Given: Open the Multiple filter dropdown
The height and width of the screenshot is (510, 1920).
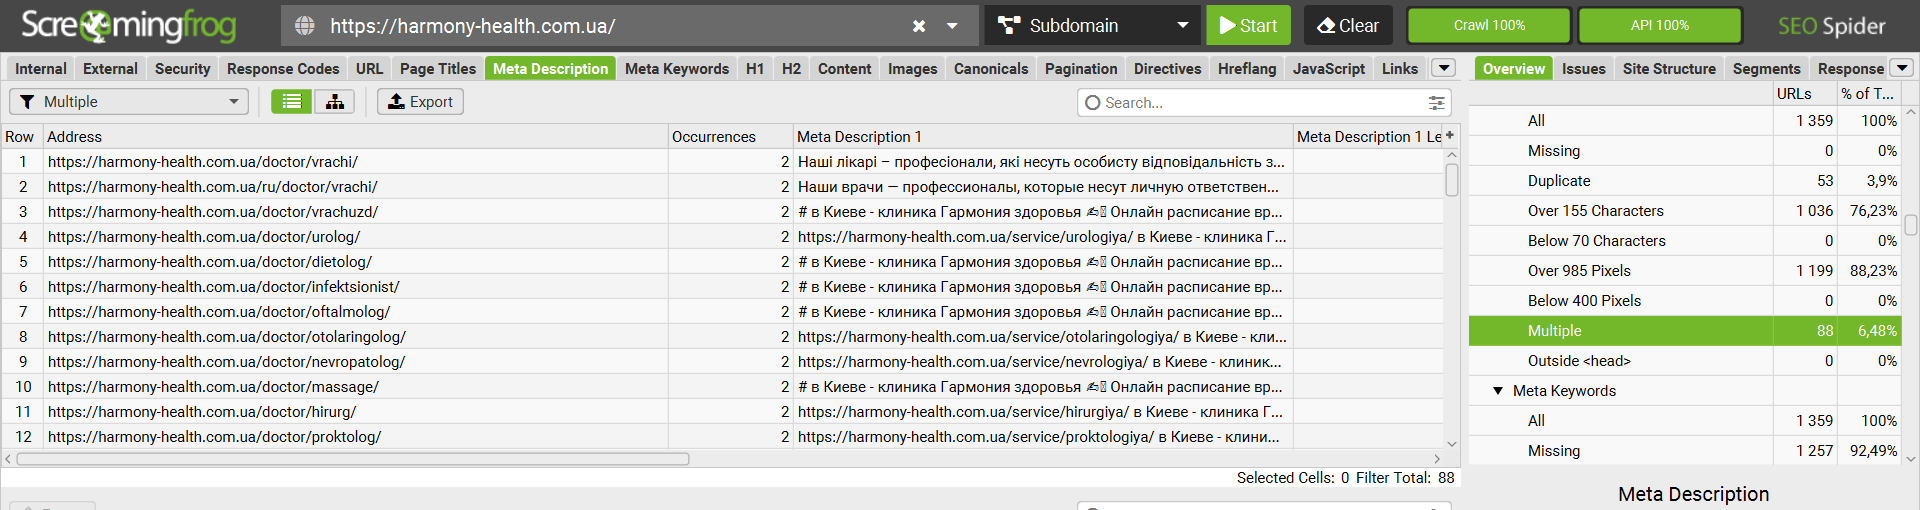Looking at the screenshot, I should [x=129, y=102].
